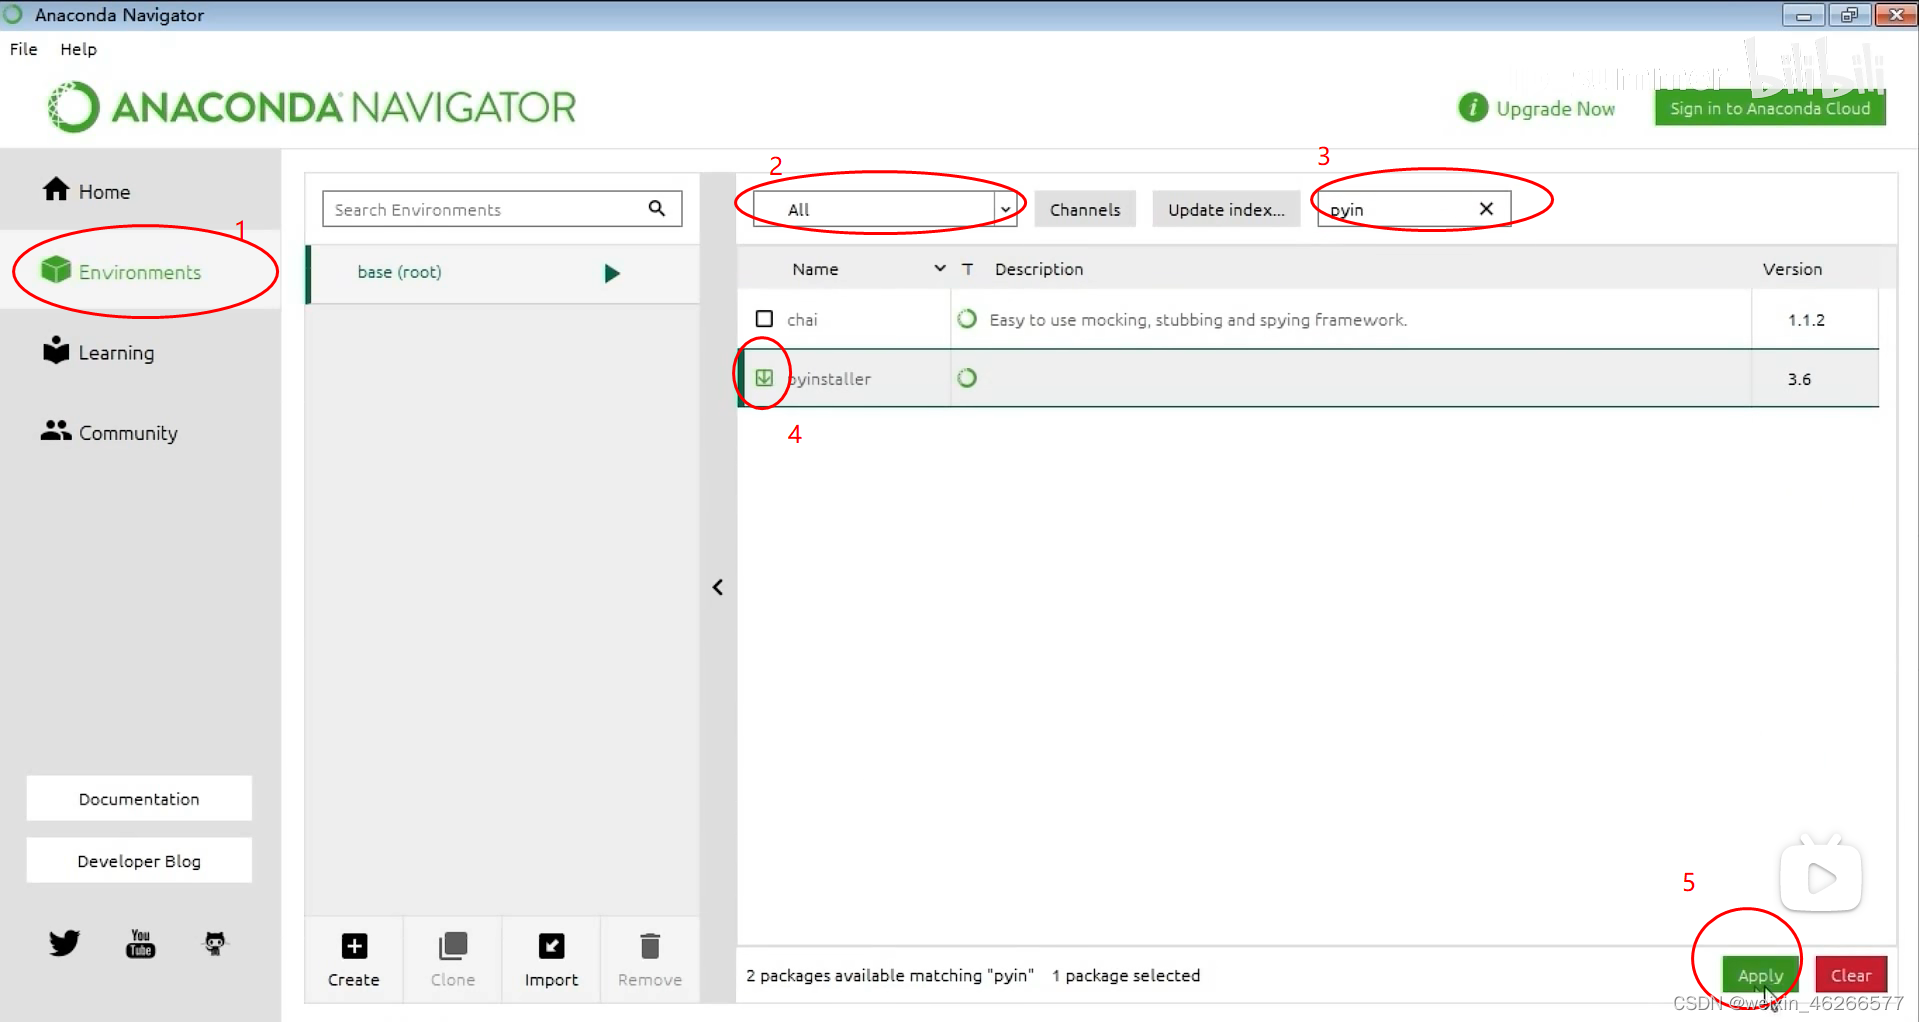Click the Home house icon
Screen dimensions: 1919x1022
(56, 189)
